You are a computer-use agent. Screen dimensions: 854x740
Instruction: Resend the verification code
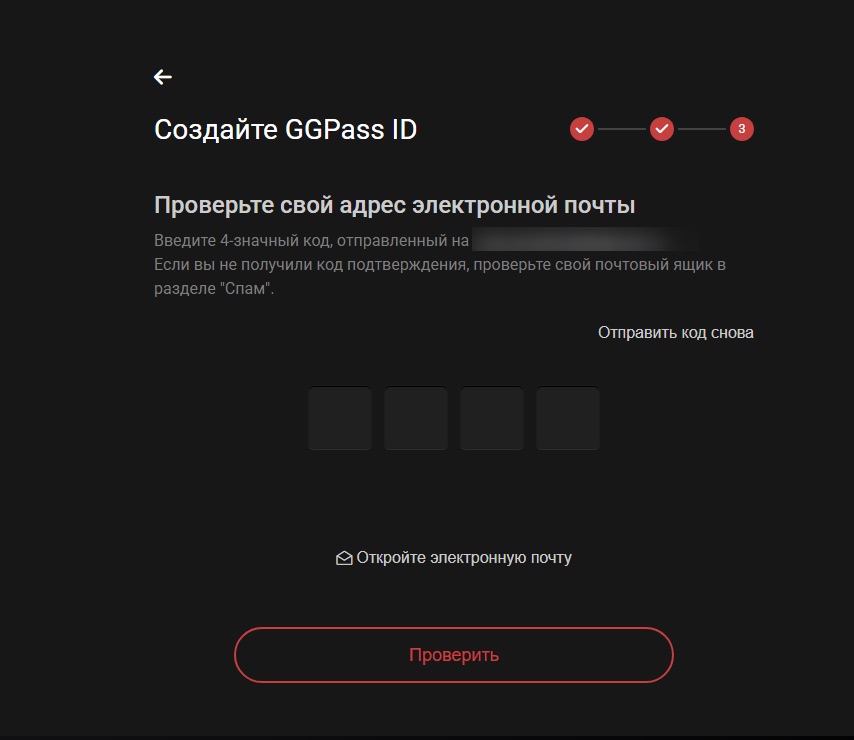(675, 332)
